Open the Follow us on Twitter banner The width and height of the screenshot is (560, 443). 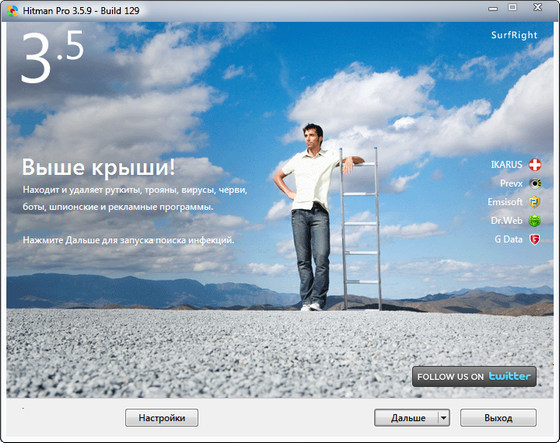(x=474, y=377)
